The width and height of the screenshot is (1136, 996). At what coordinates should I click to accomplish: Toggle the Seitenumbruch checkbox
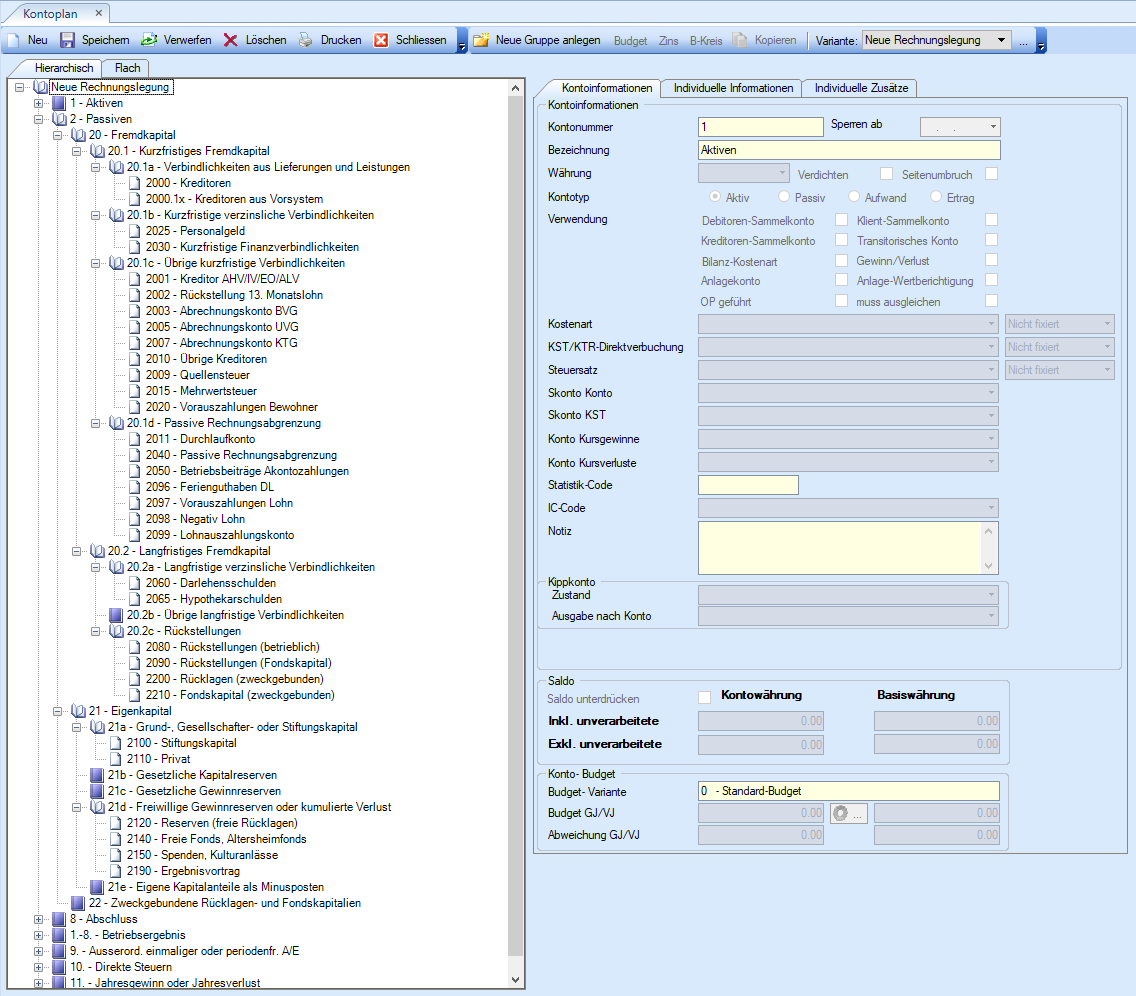(992, 174)
